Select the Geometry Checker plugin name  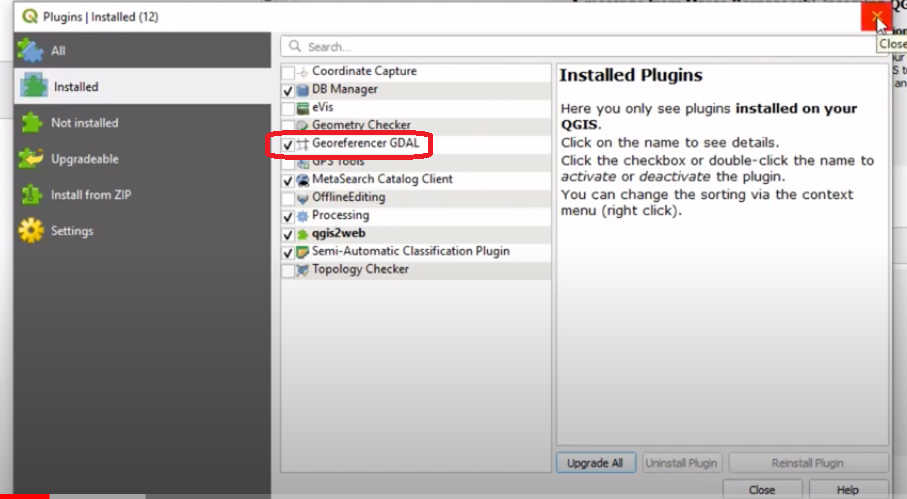[x=362, y=124]
